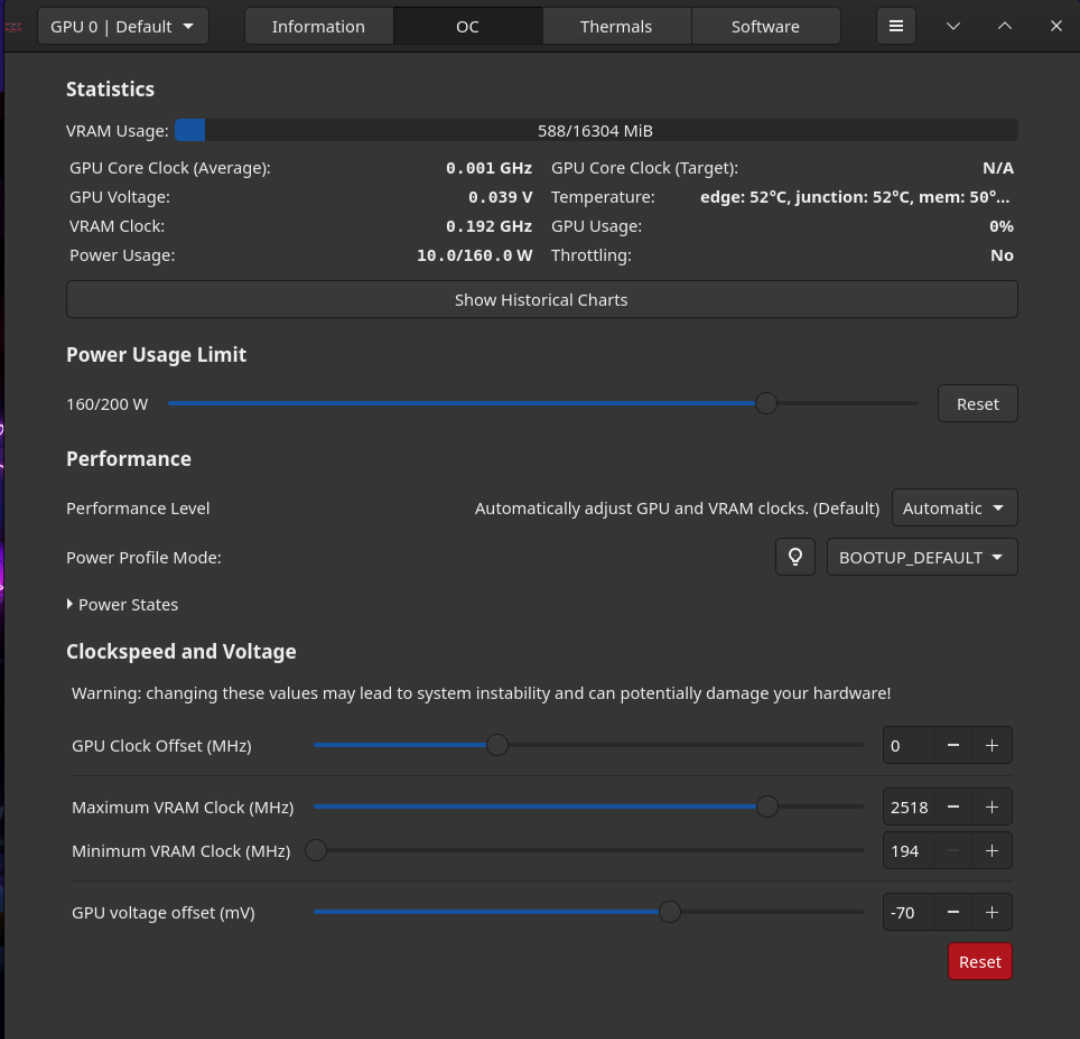1080x1039 pixels.
Task: Increase GPU voltage offset with plus
Action: (x=991, y=912)
